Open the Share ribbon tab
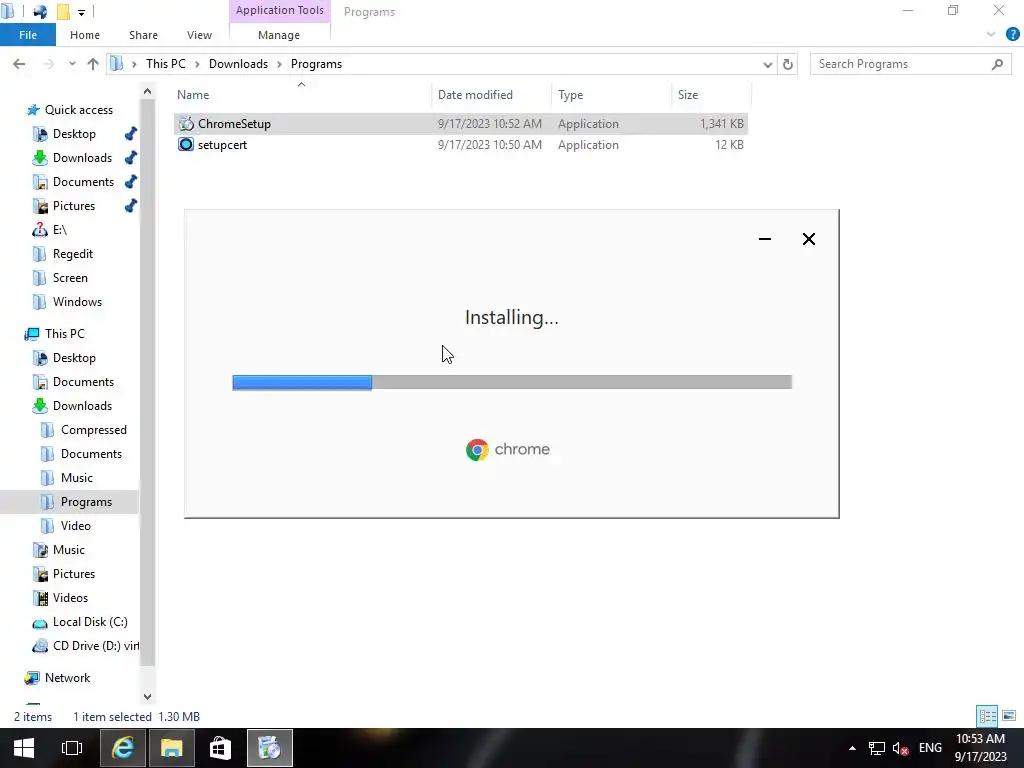 click(143, 35)
